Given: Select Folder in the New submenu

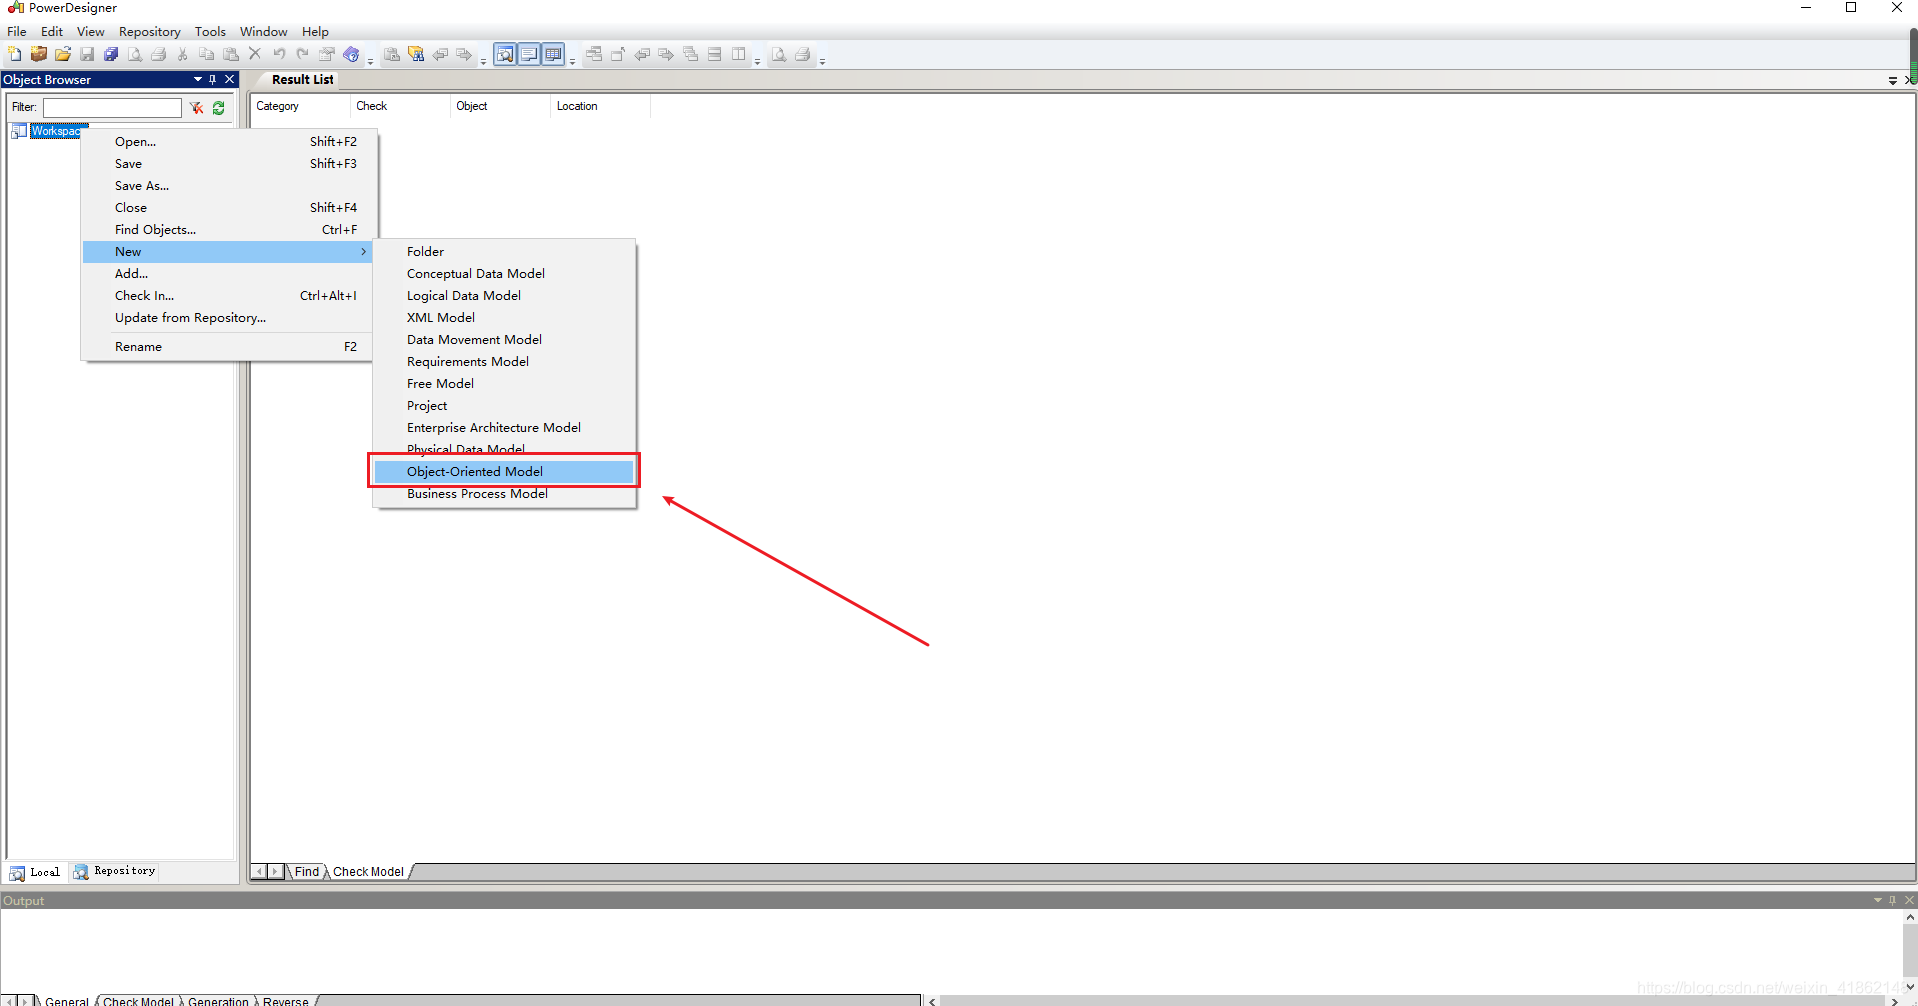Looking at the screenshot, I should tap(505, 251).
